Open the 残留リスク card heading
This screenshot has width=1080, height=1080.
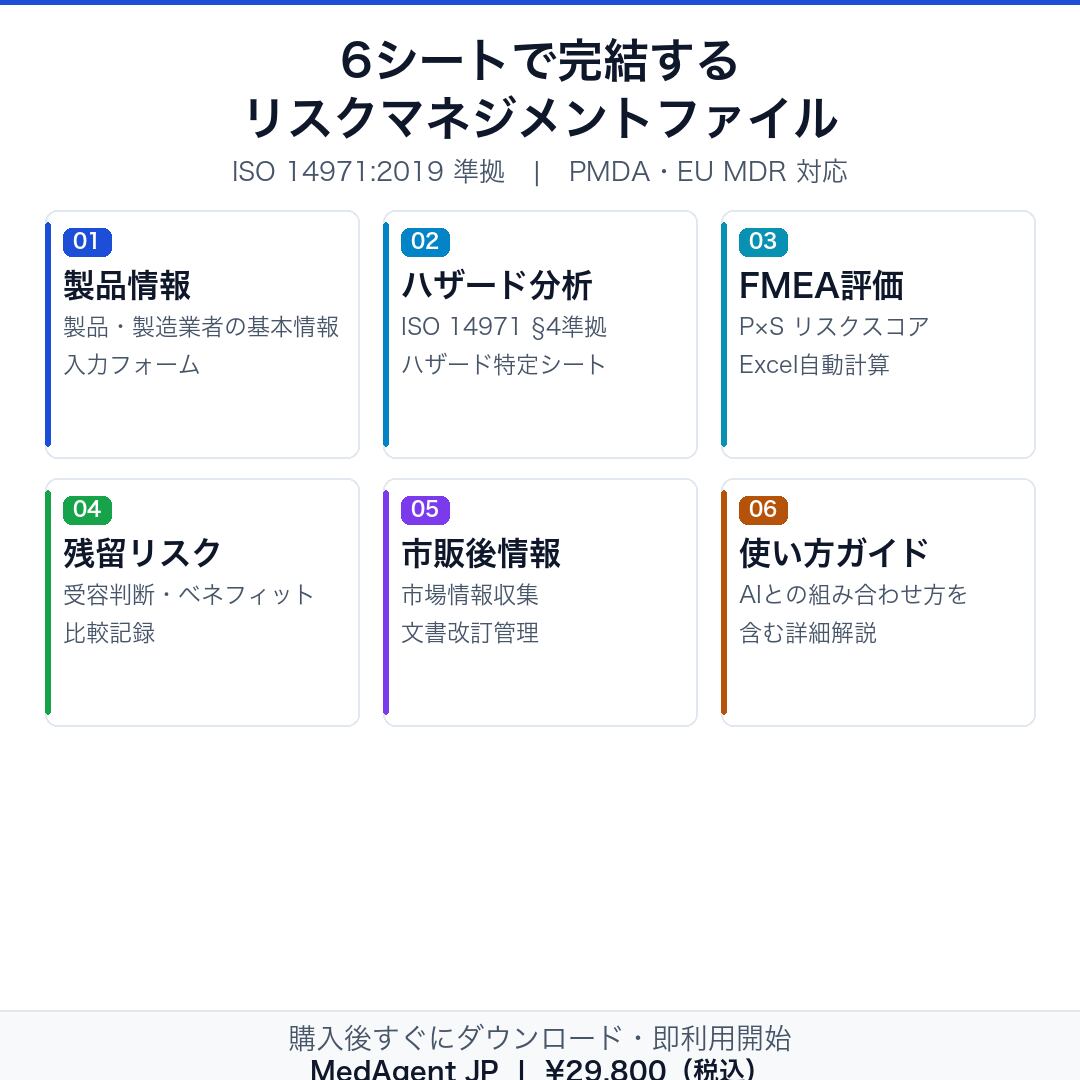pos(143,554)
